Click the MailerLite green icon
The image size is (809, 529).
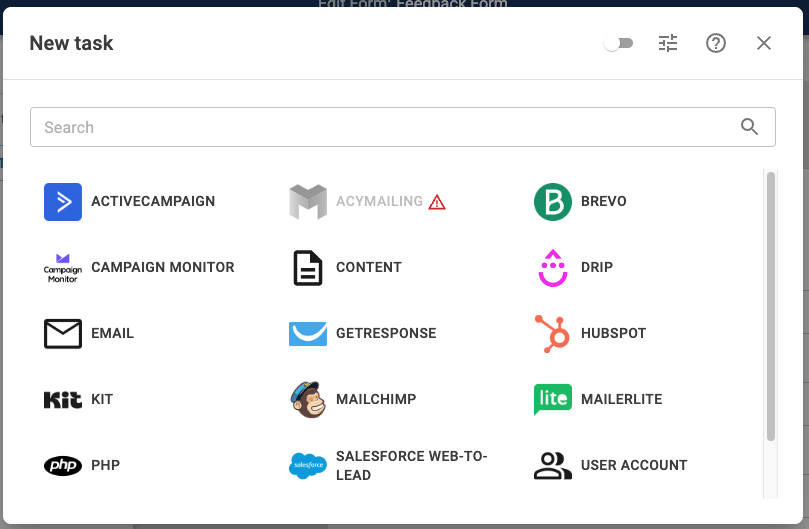tap(552, 399)
